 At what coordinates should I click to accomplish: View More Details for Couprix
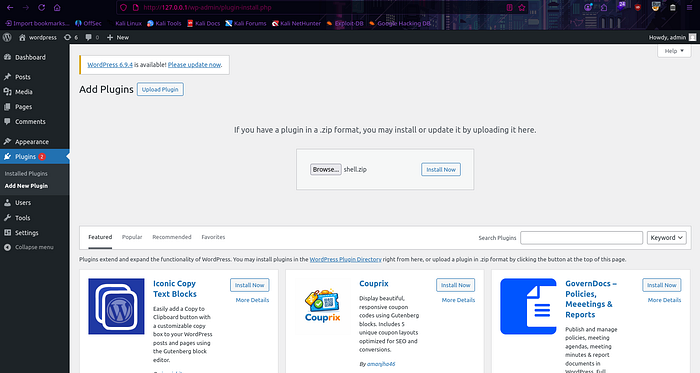(458, 300)
